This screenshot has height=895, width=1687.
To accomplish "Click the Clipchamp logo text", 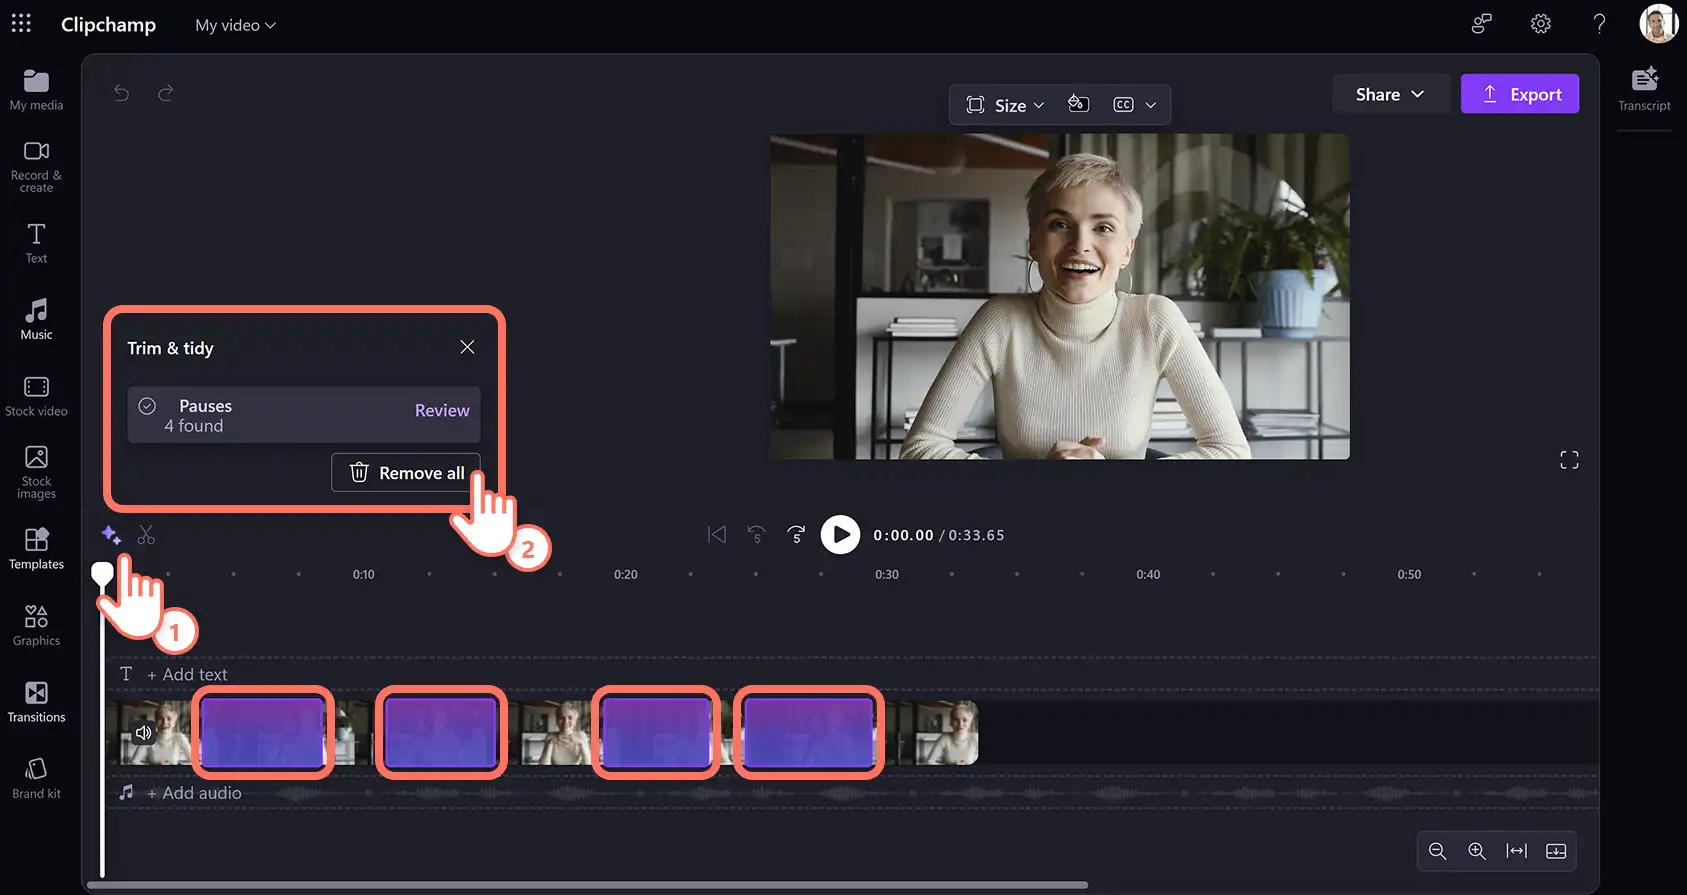I will pyautogui.click(x=108, y=25).
